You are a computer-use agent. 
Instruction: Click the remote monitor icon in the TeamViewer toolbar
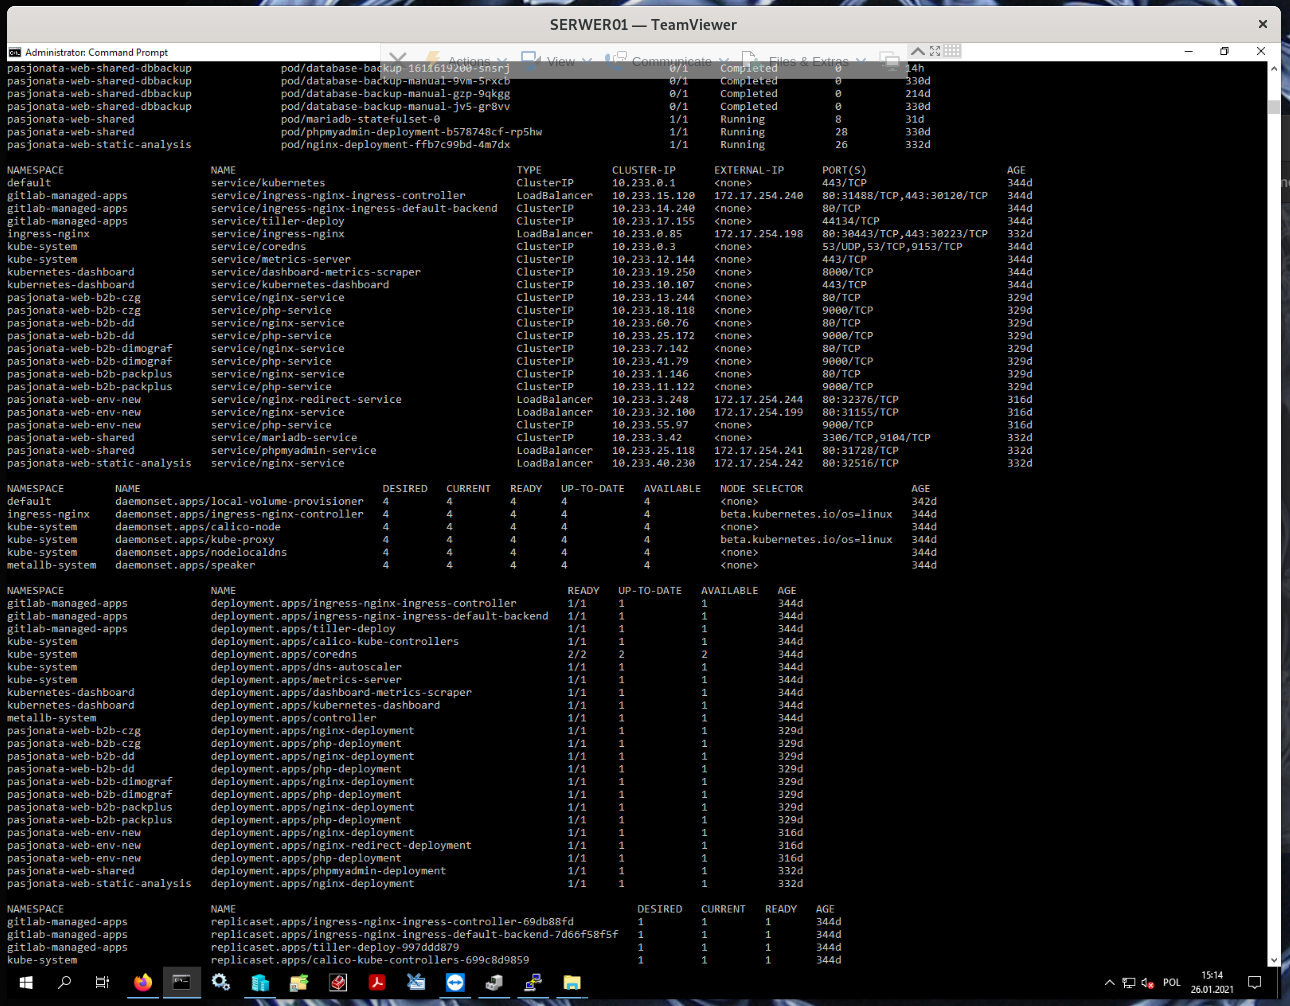tap(888, 60)
